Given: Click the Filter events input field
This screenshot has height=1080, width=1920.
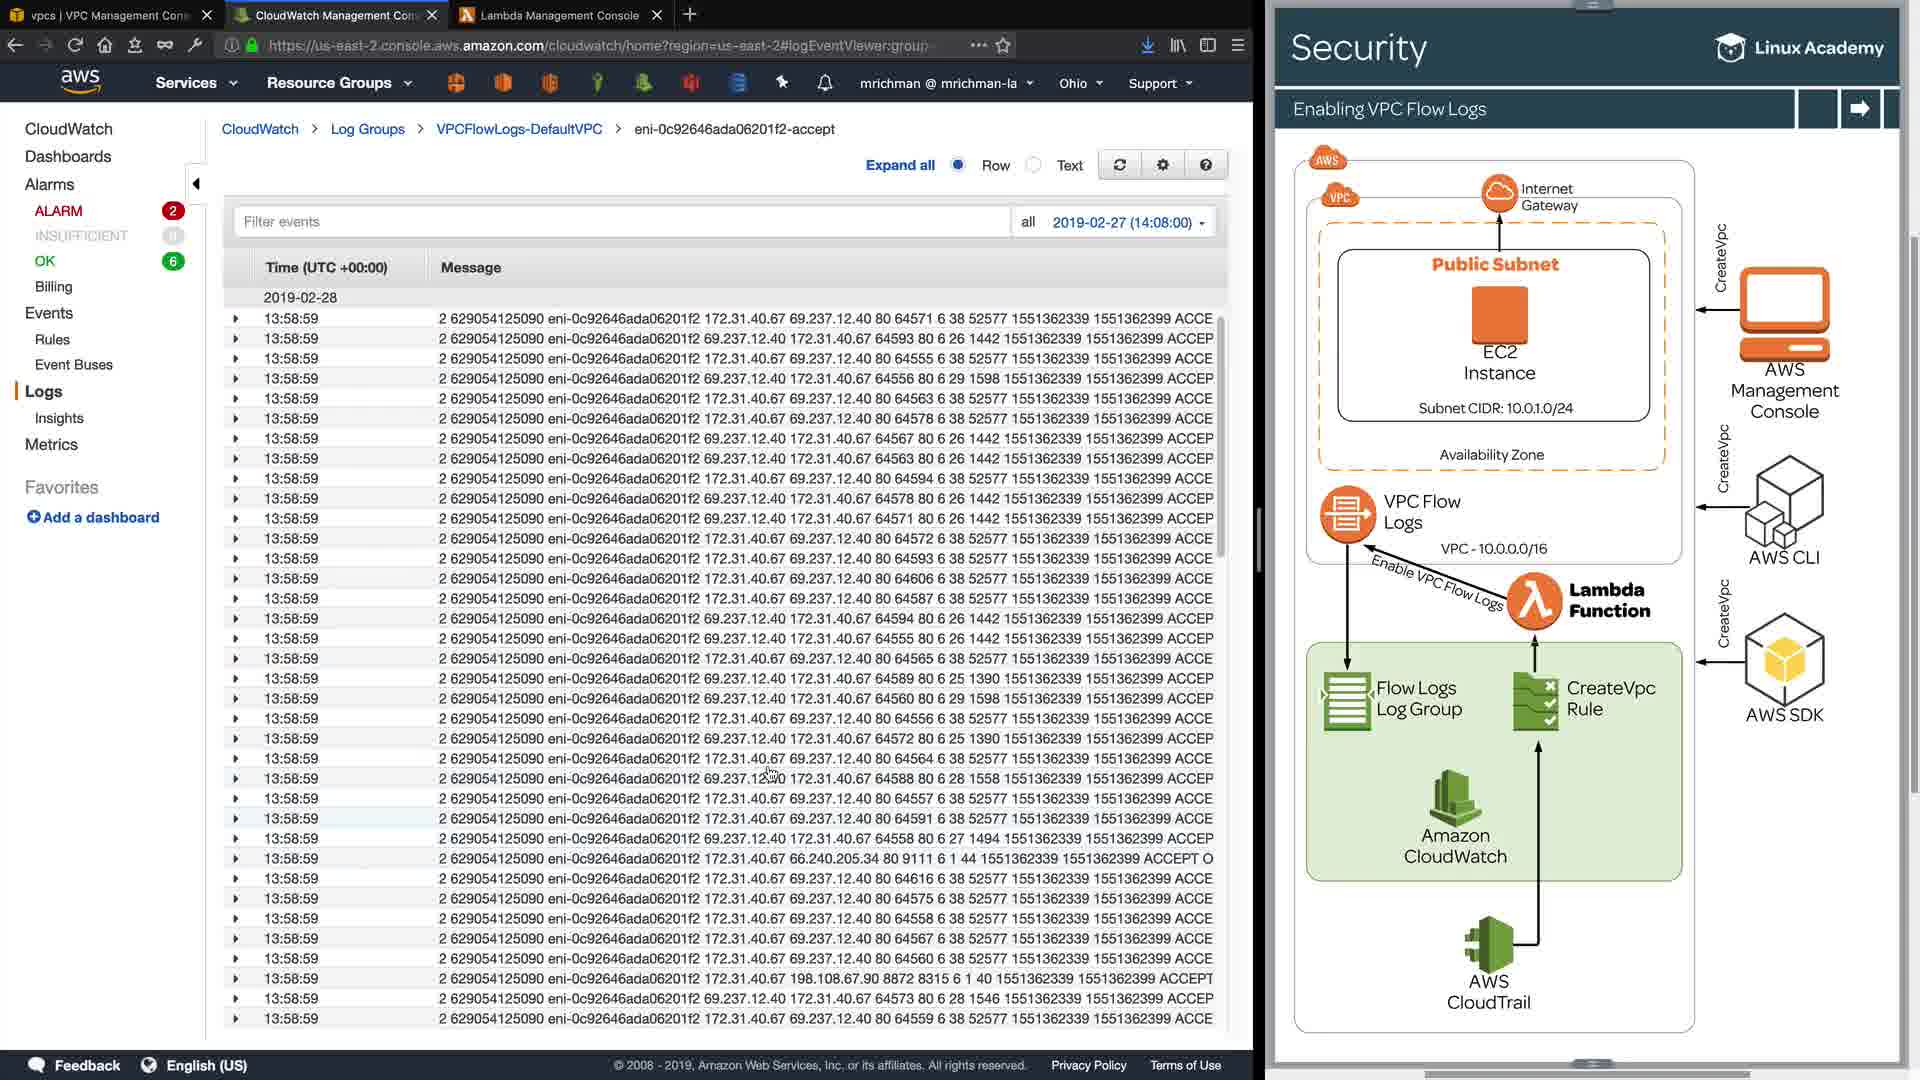Looking at the screenshot, I should pos(620,222).
